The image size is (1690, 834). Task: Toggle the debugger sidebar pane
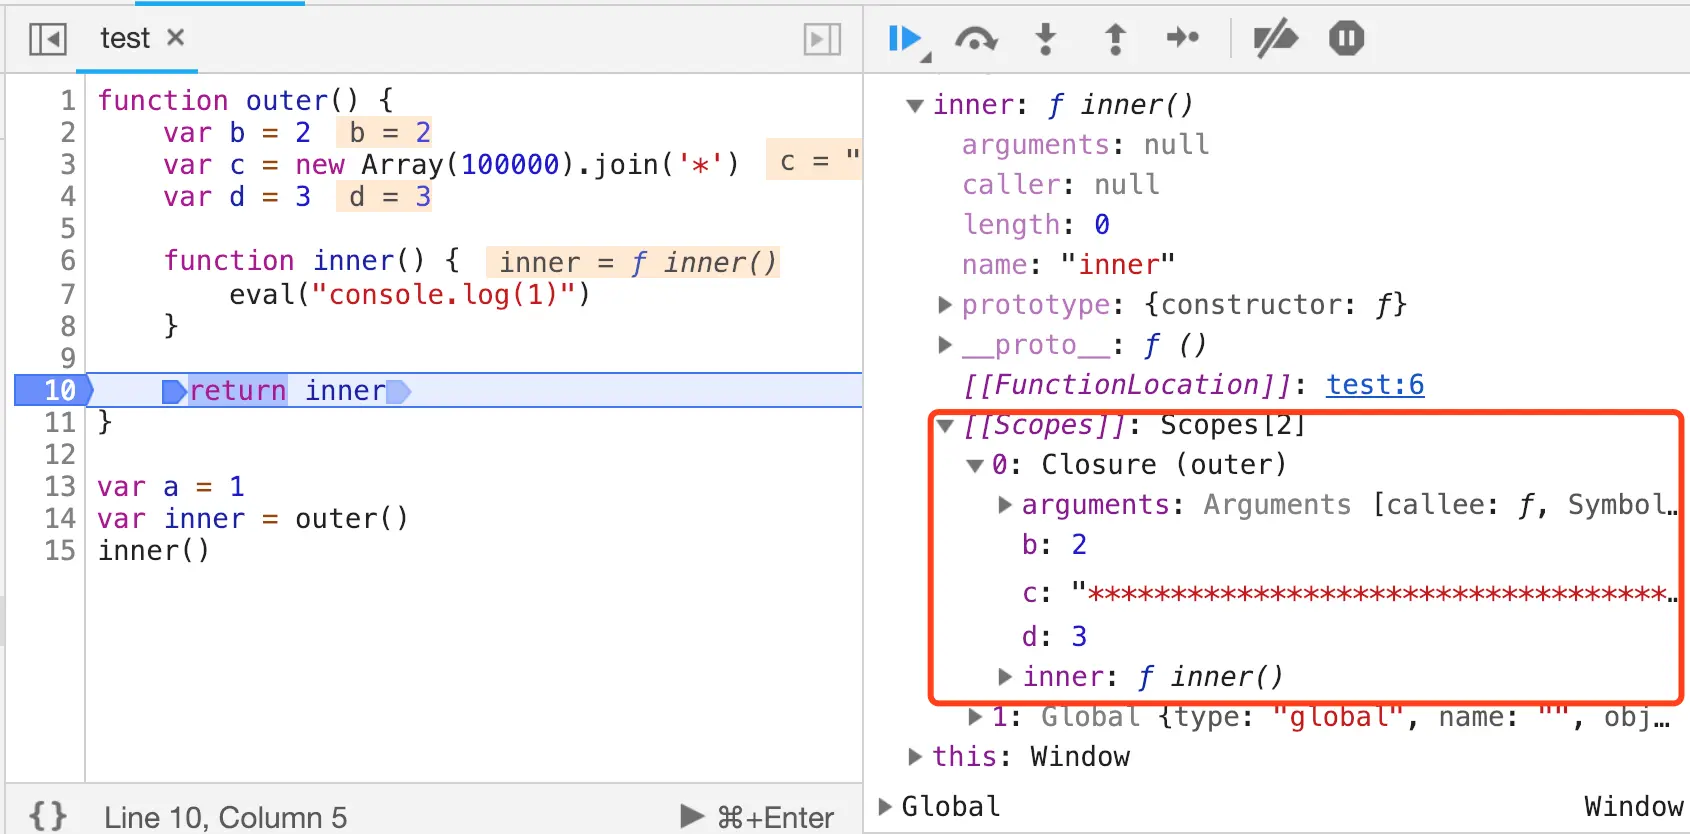822,39
